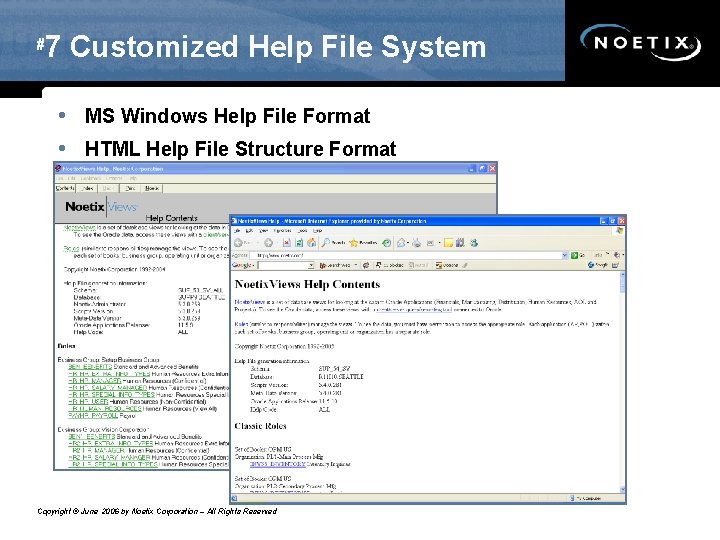The height and width of the screenshot is (540, 720).
Task: Click the Forward arrow in Internet Explorer toolbar
Action: point(268,242)
